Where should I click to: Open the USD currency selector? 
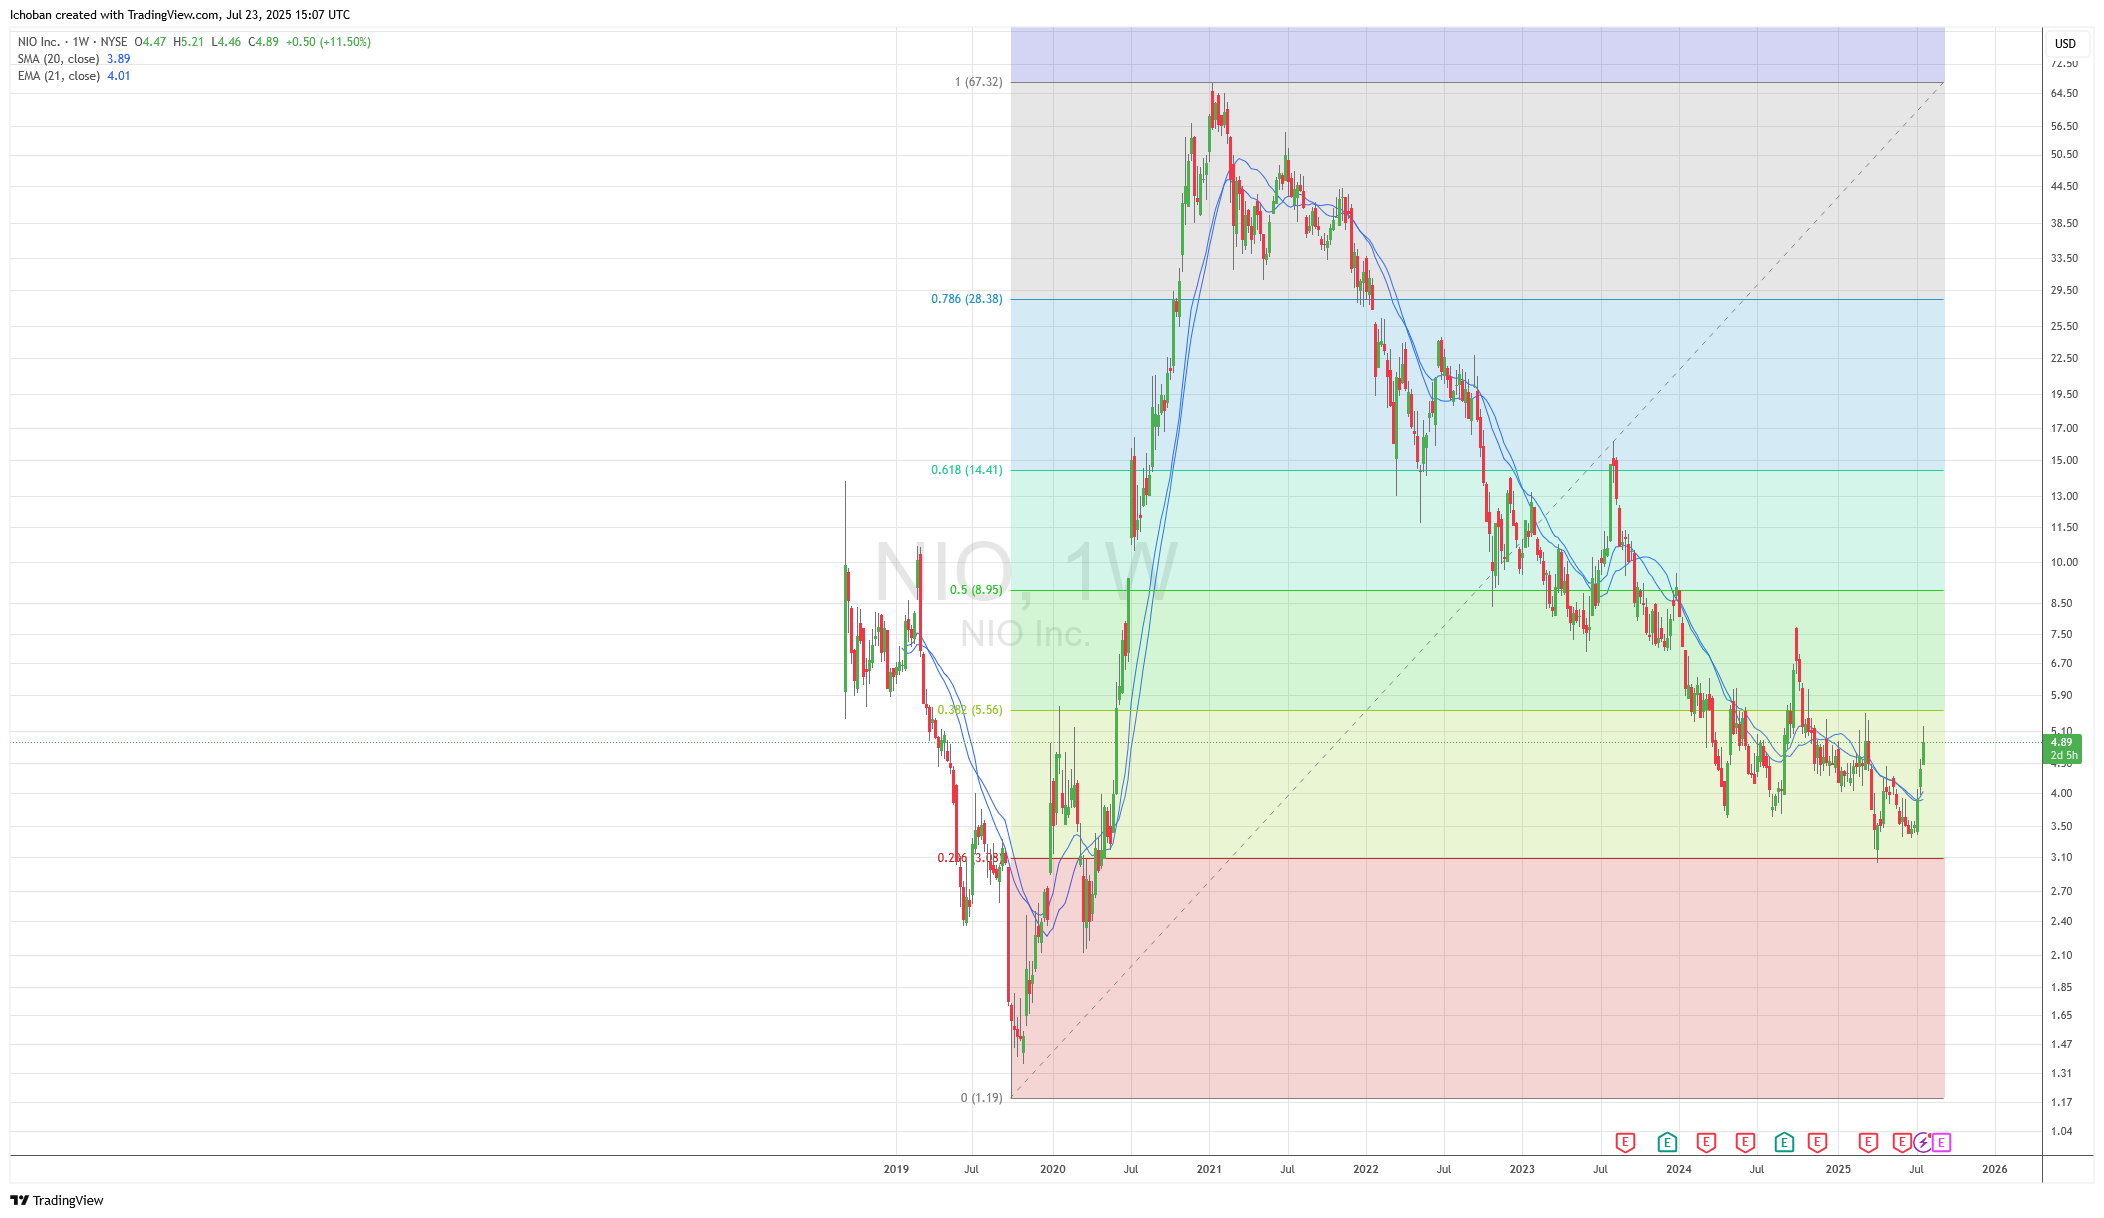[2065, 44]
